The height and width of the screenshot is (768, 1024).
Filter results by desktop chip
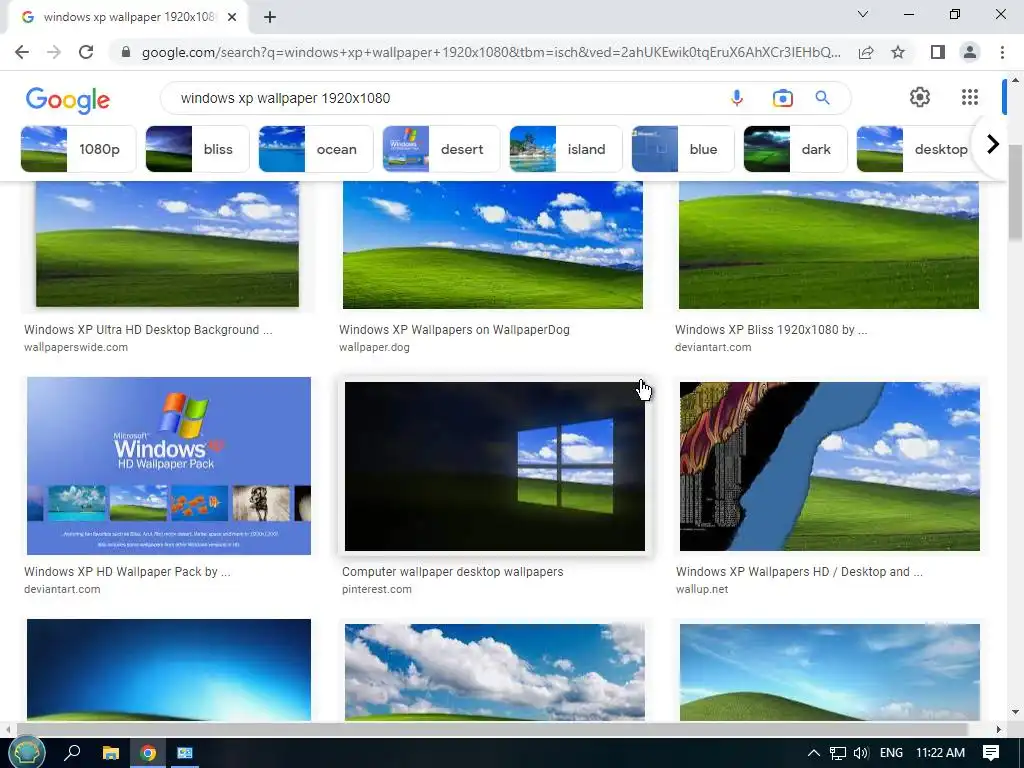(918, 149)
